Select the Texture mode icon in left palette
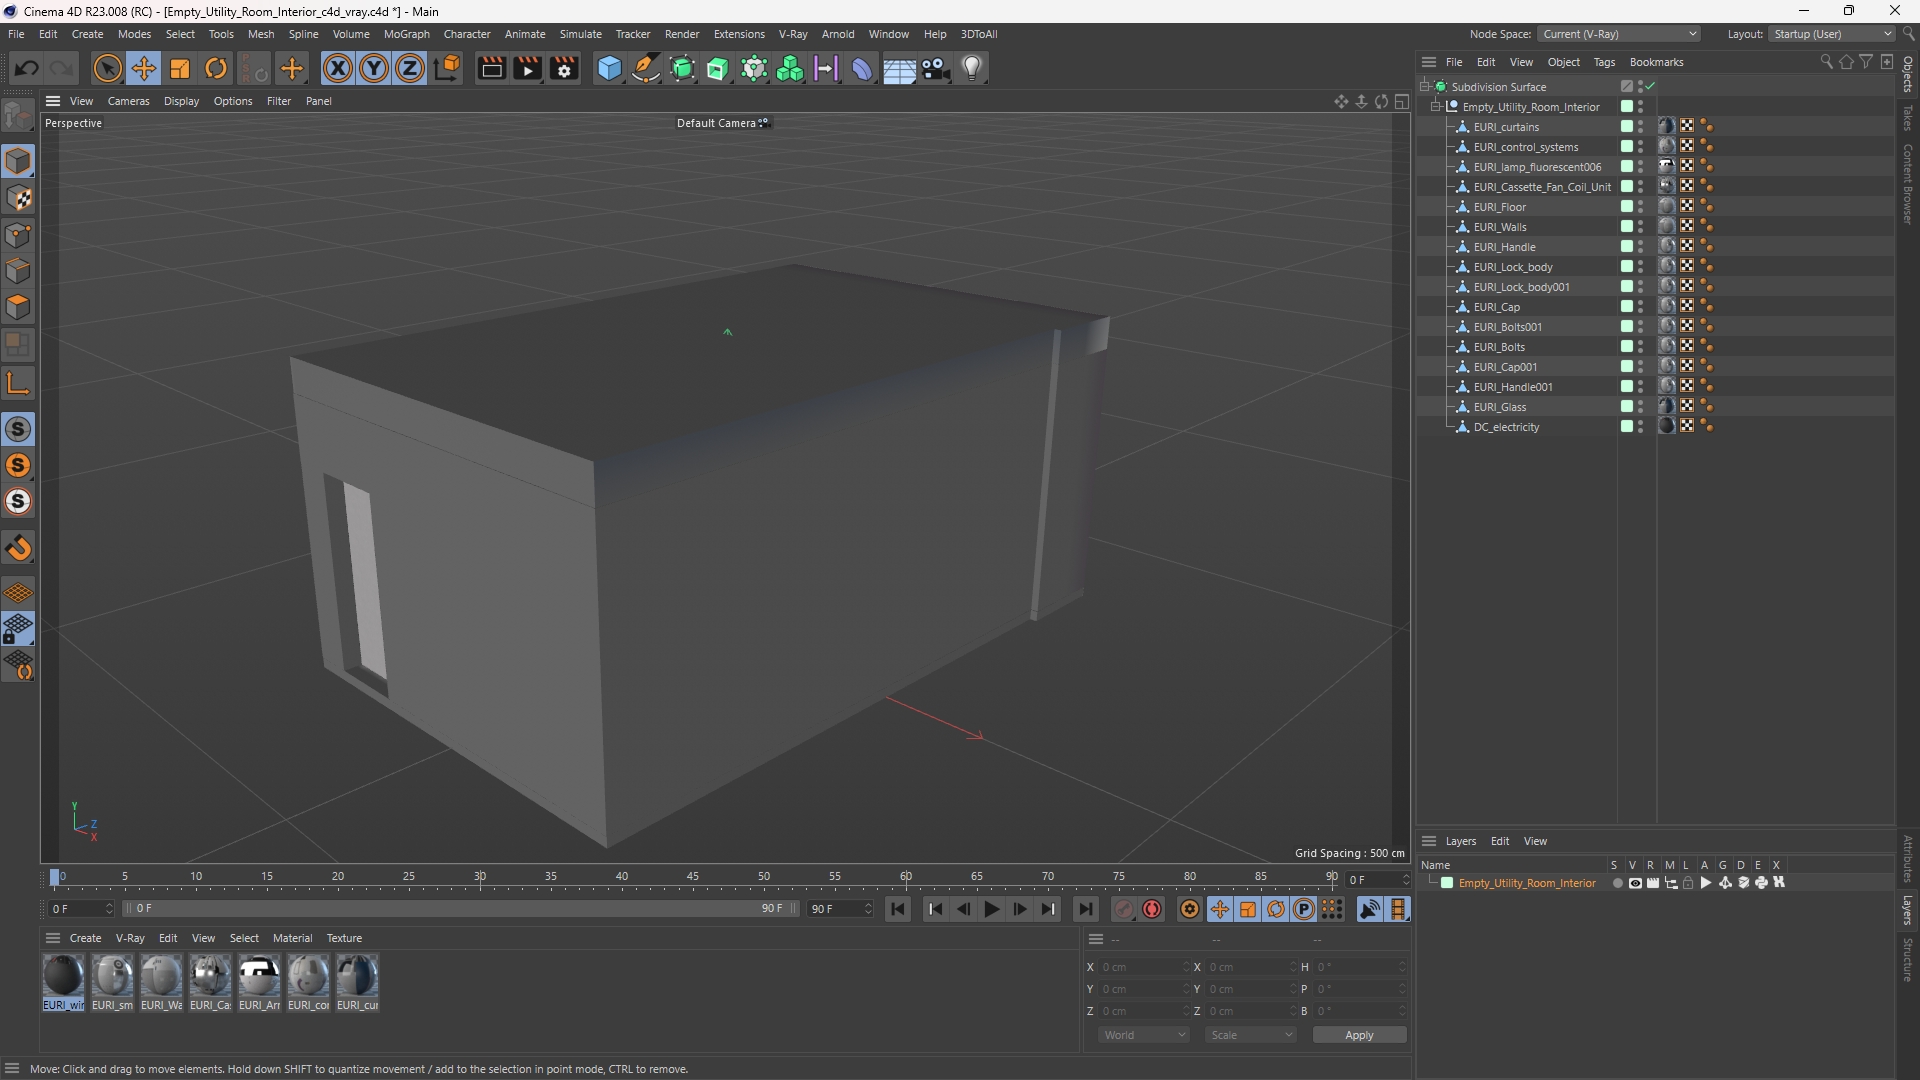 [18, 198]
